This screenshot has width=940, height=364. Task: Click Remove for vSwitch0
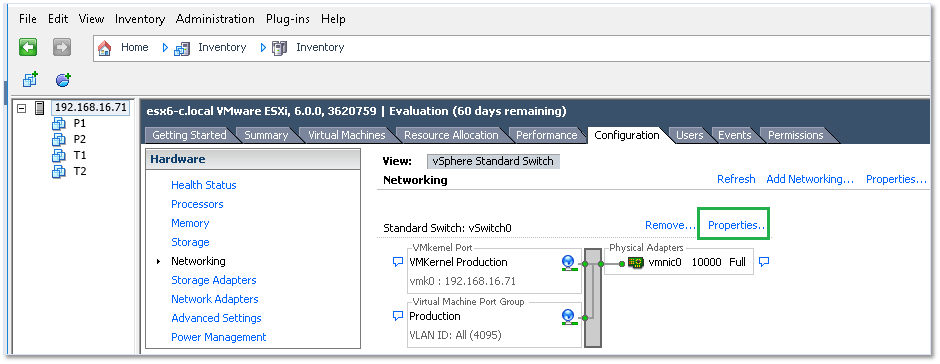(x=670, y=225)
